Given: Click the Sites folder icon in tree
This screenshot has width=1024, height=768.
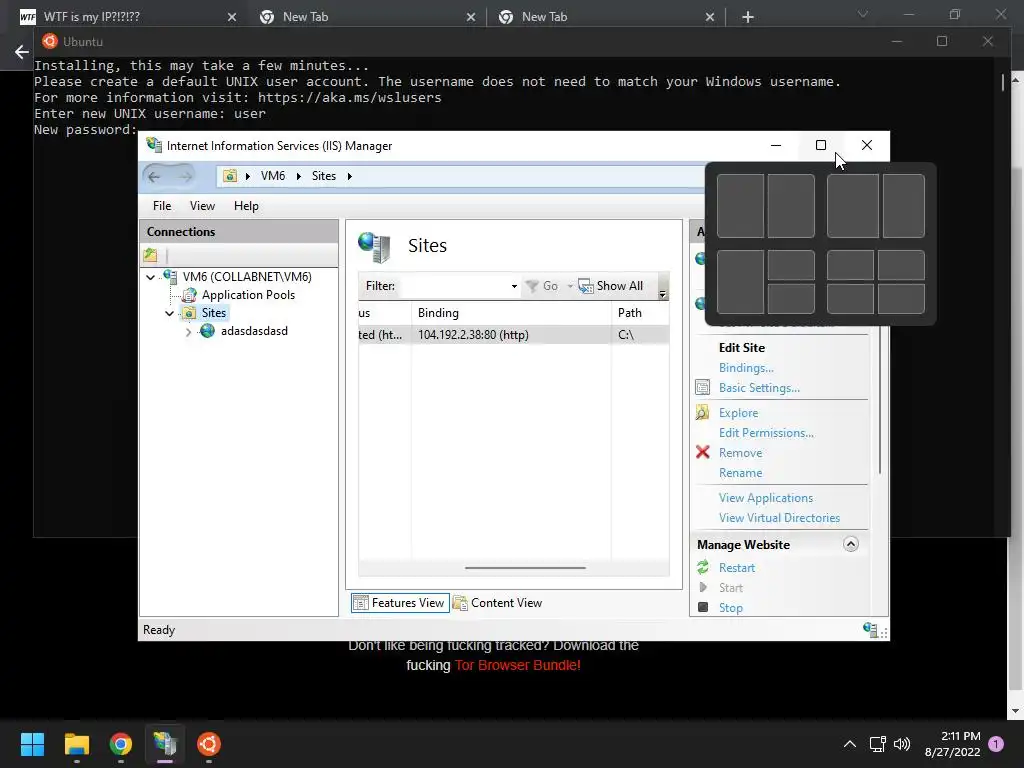Looking at the screenshot, I should pyautogui.click(x=189, y=313).
